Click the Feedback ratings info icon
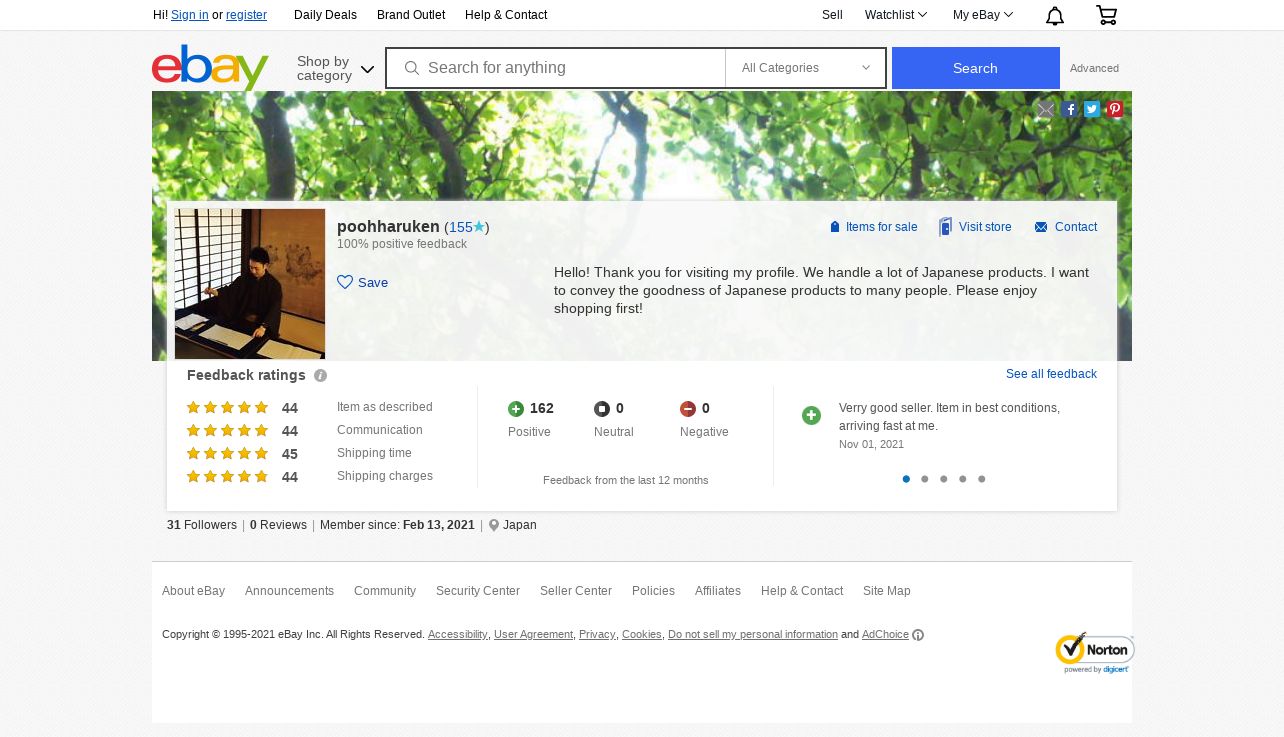The width and height of the screenshot is (1284, 737). pos(320,376)
